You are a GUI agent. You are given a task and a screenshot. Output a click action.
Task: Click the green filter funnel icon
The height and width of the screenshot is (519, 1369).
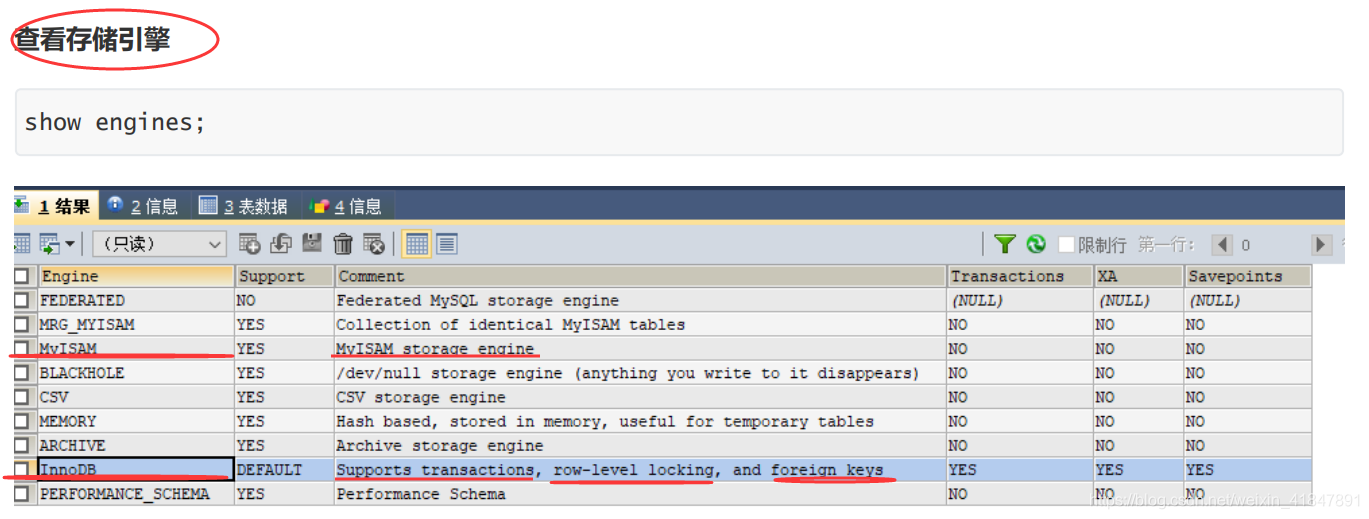pyautogui.click(x=1005, y=244)
